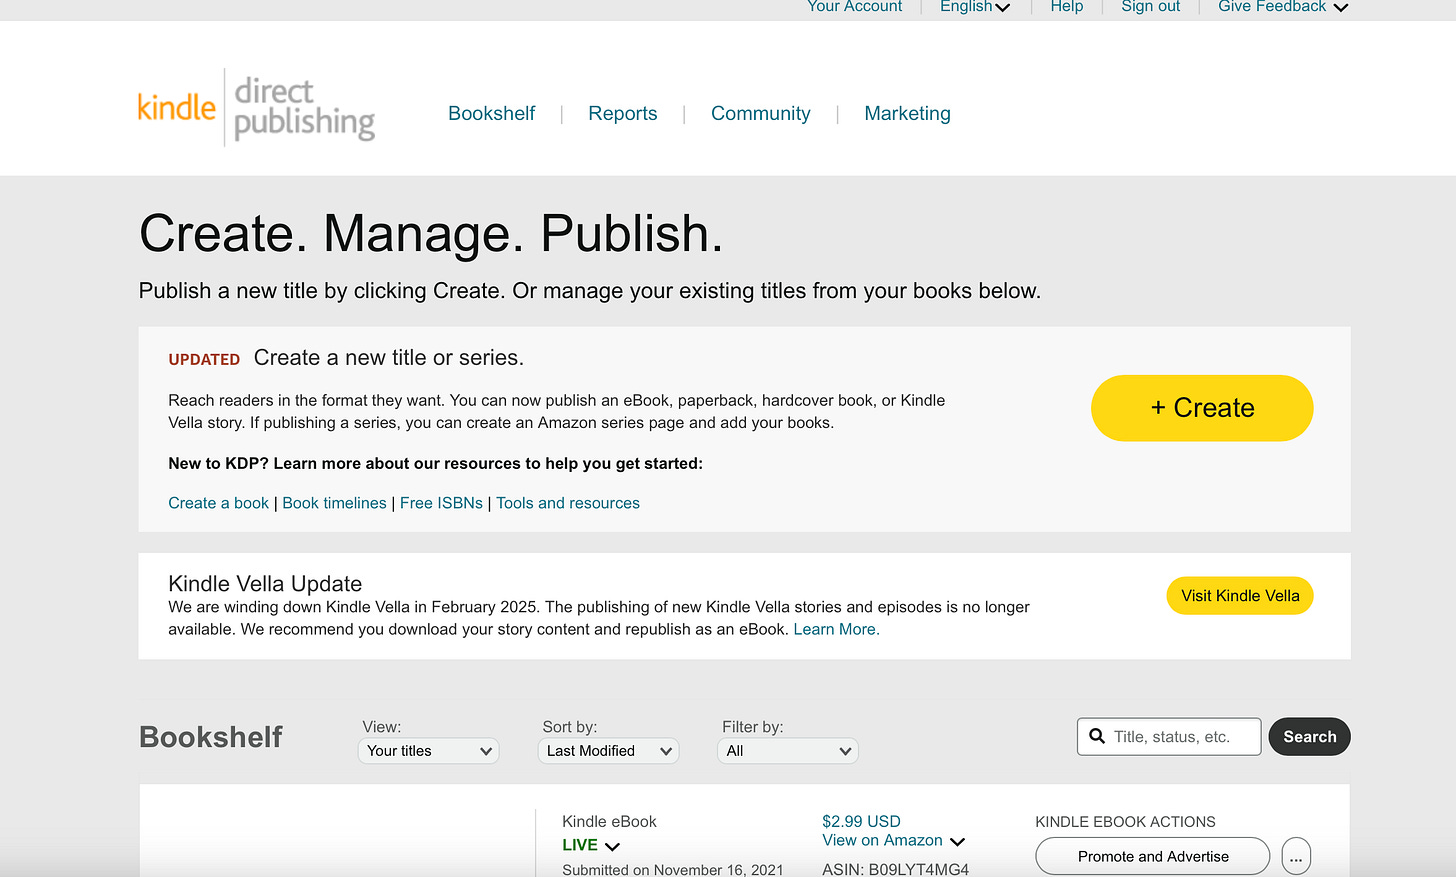Screen dimensions: 1456x877
Task: Click the yellow + Create button
Action: click(x=1202, y=408)
